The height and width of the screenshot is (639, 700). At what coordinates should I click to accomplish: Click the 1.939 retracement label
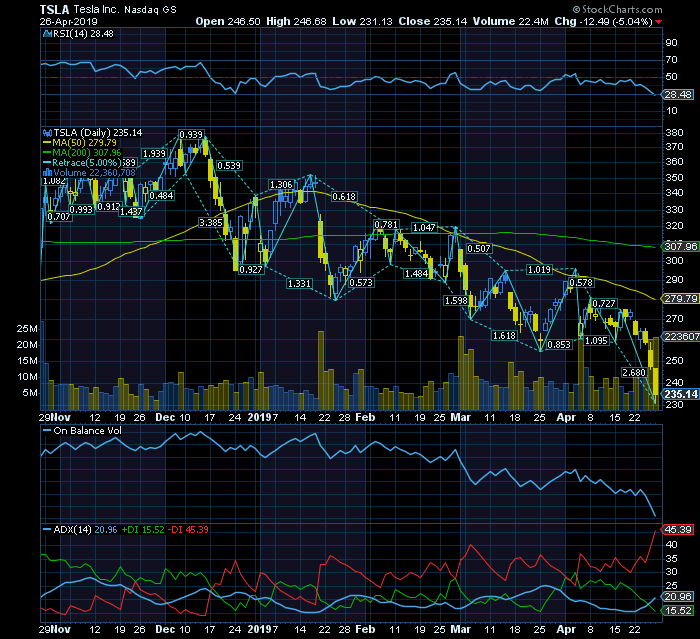coord(154,154)
